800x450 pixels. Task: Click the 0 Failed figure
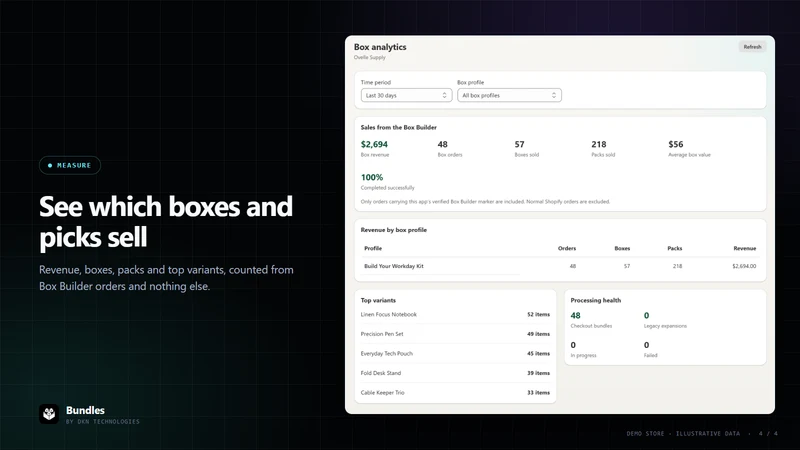646,345
